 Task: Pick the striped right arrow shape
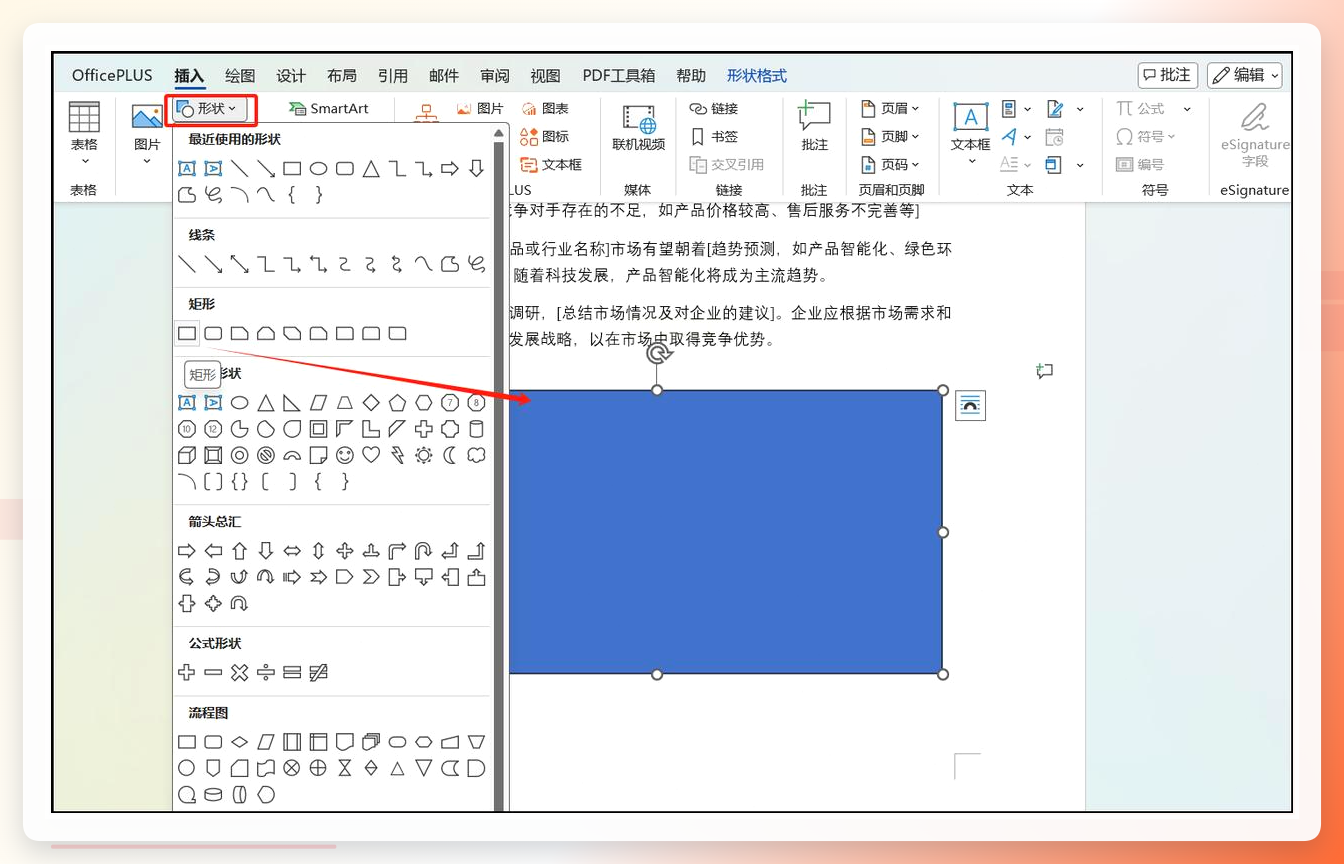tap(292, 576)
